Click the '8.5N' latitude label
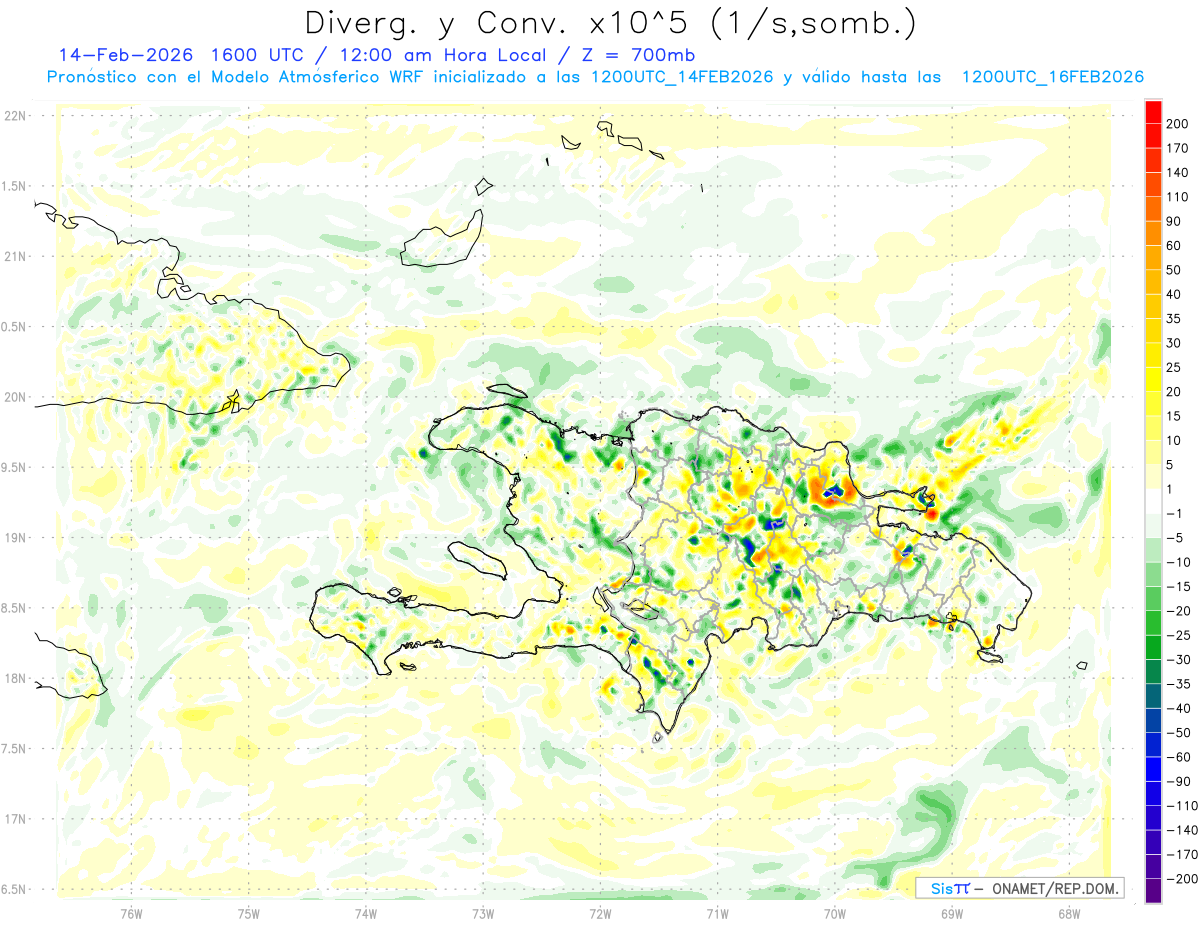 point(15,608)
